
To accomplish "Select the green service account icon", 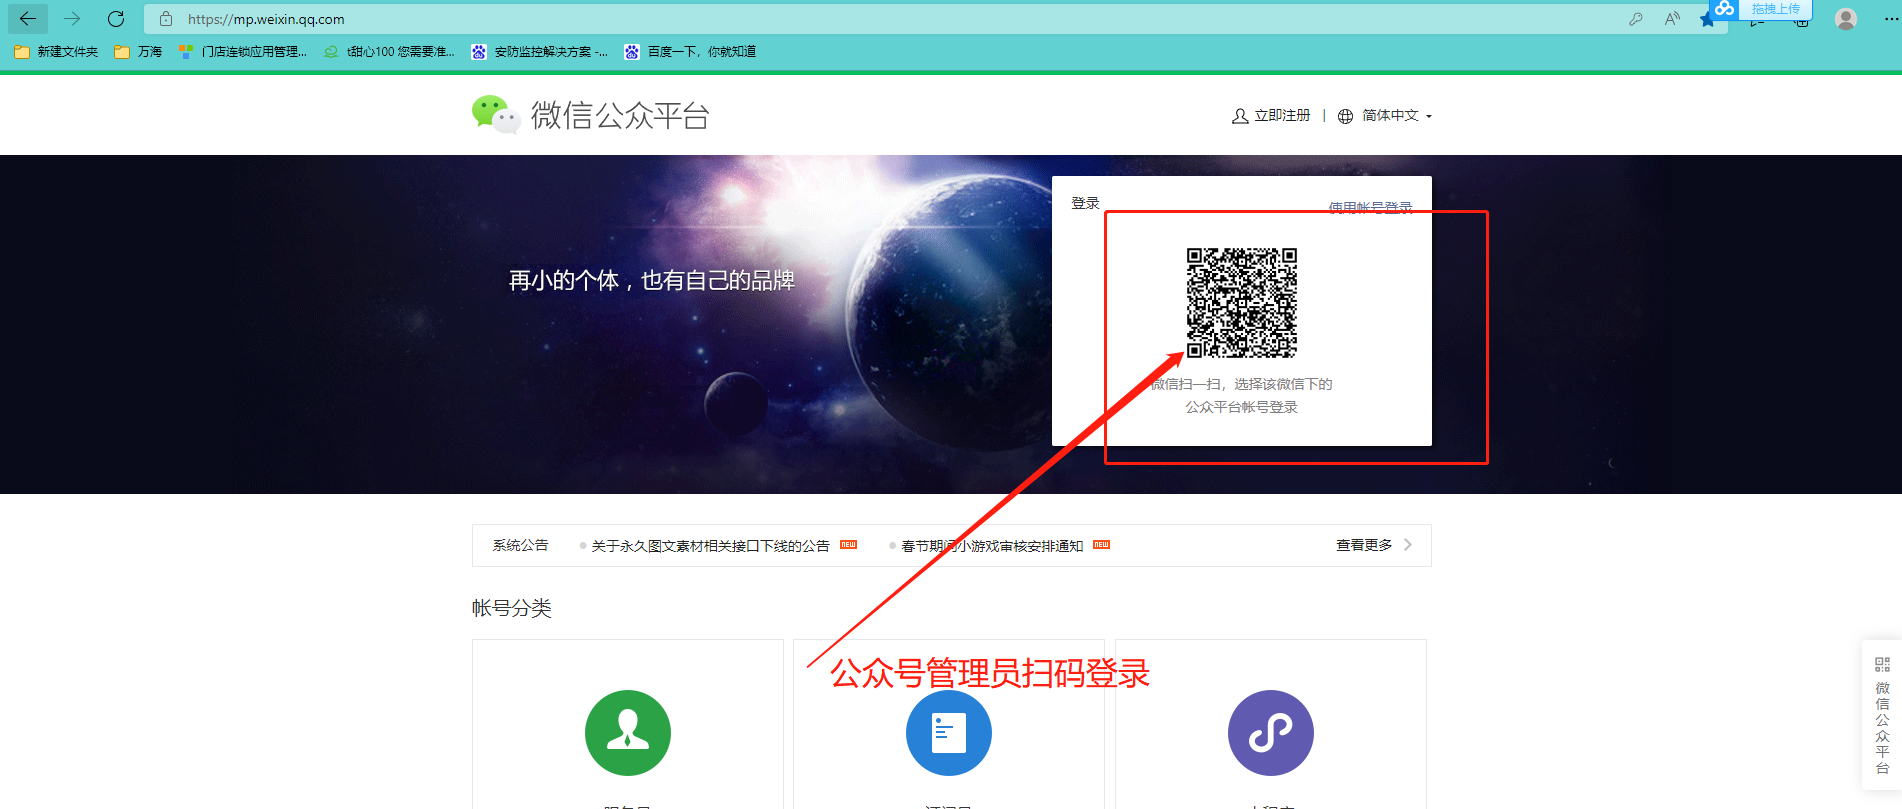I will (x=628, y=733).
